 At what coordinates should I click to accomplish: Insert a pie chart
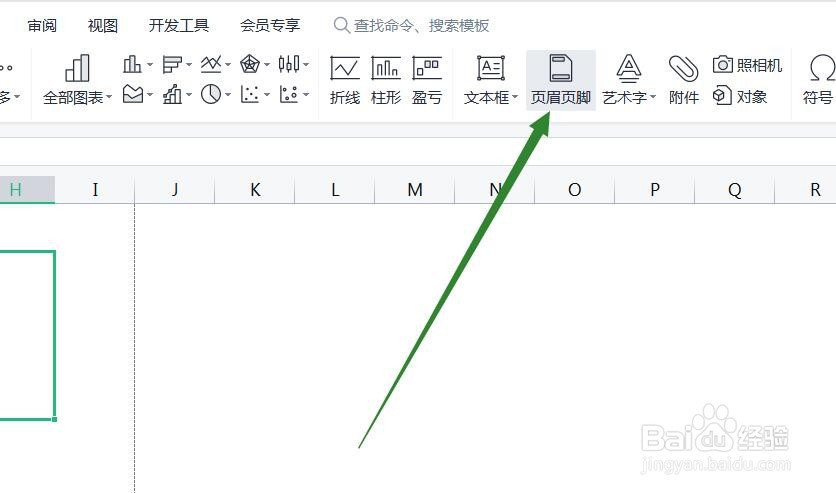point(211,95)
